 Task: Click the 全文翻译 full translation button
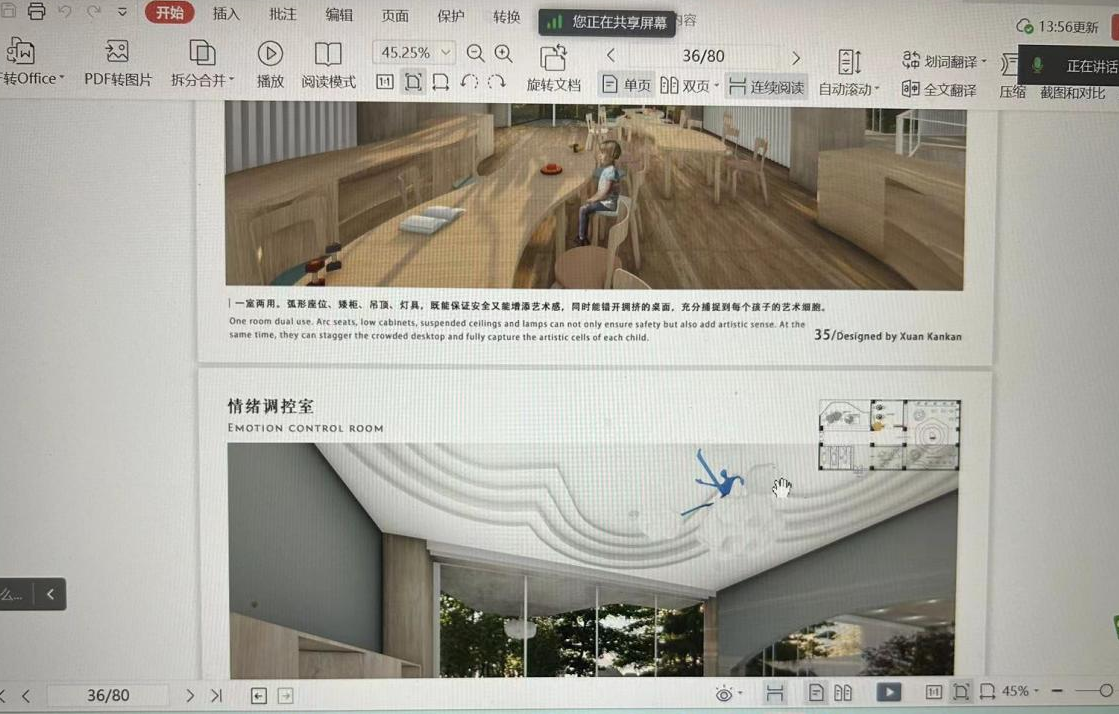(x=939, y=89)
